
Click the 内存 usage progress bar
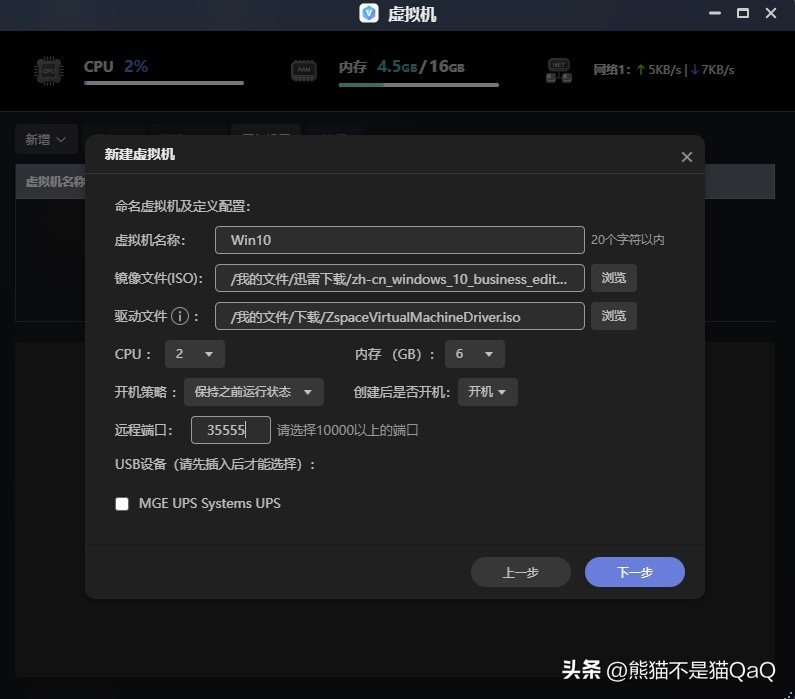pyautogui.click(x=419, y=85)
